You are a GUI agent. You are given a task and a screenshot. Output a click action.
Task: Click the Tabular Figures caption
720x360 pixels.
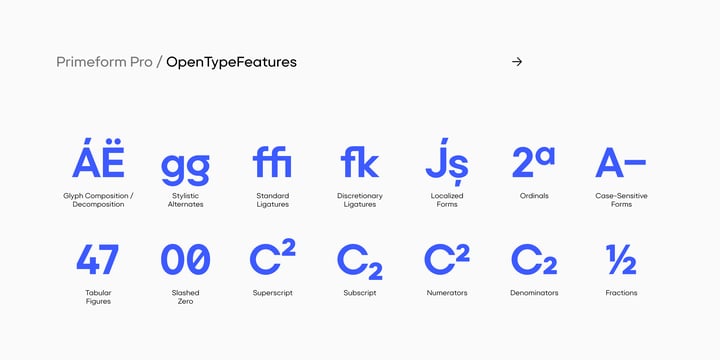point(98,297)
